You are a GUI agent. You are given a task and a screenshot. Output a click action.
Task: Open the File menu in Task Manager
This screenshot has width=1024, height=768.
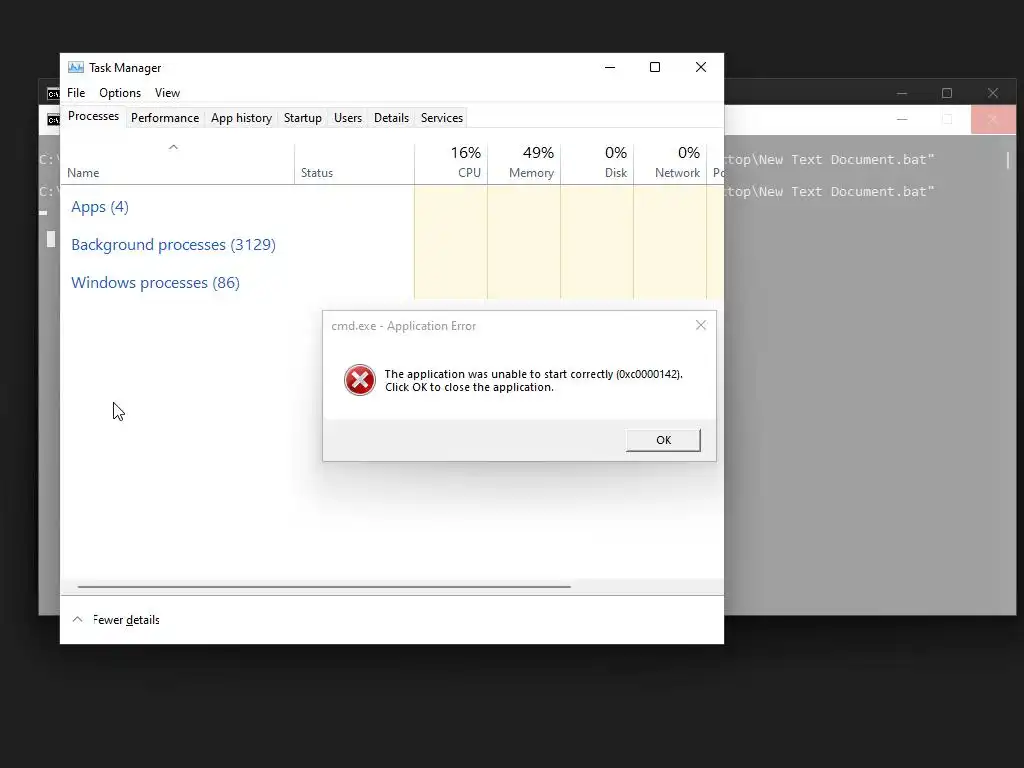76,93
